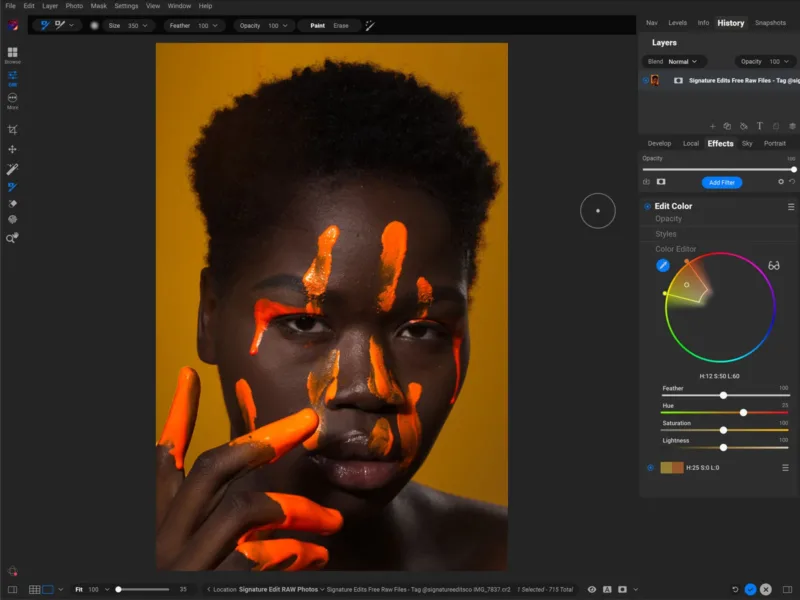This screenshot has height=600, width=800.
Task: Select the Move tool
Action: click(12, 150)
